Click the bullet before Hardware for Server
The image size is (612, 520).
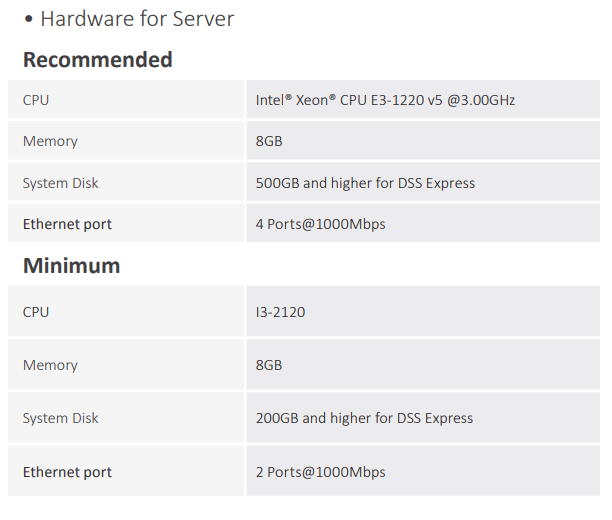tap(29, 19)
